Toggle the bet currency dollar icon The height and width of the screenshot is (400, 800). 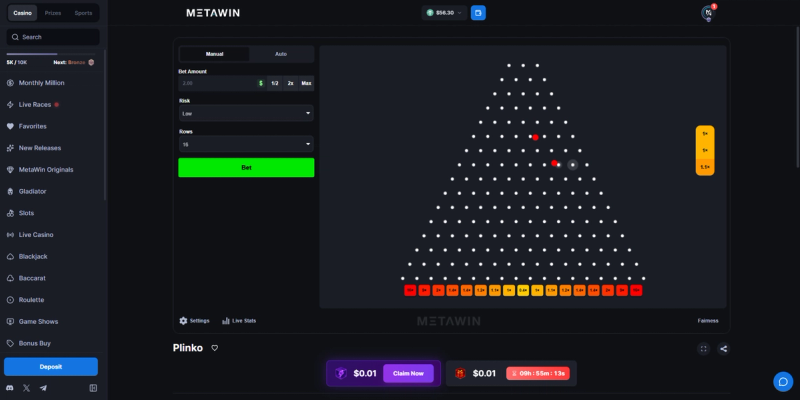tap(261, 83)
